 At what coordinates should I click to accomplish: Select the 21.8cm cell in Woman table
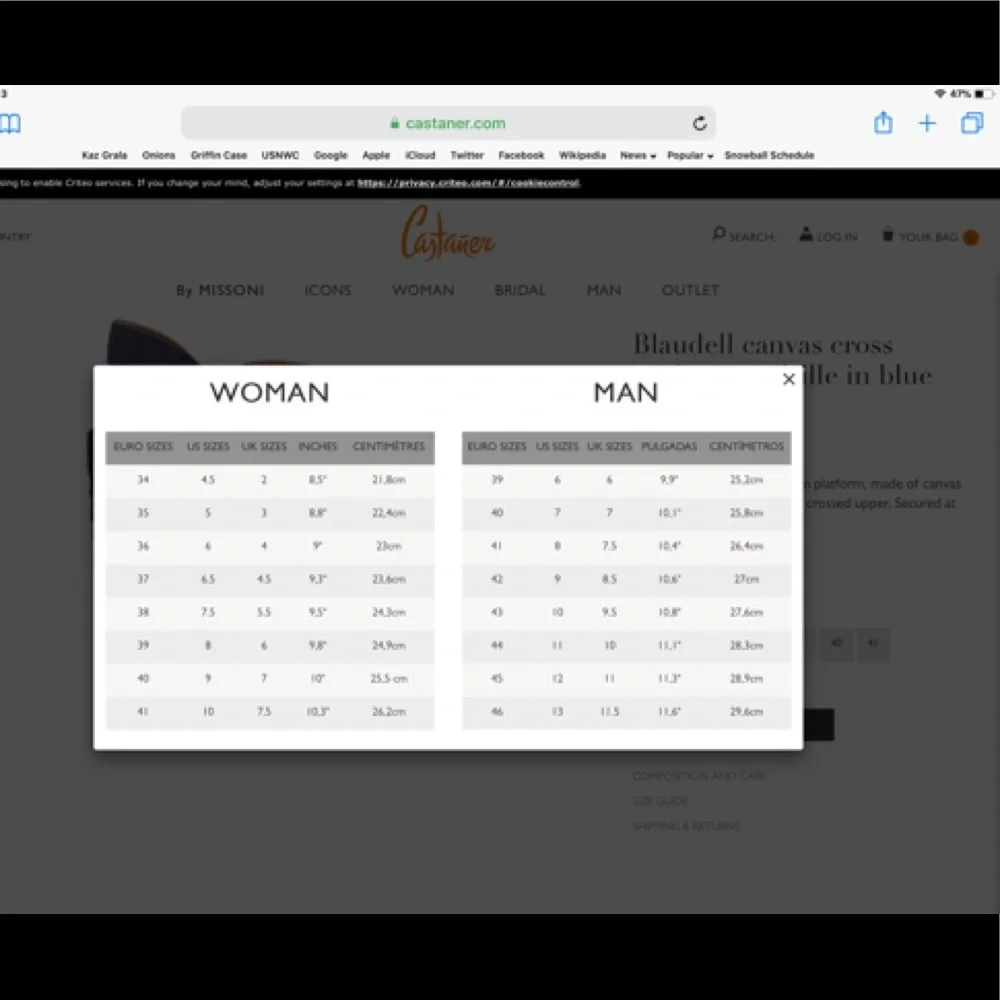(x=389, y=480)
